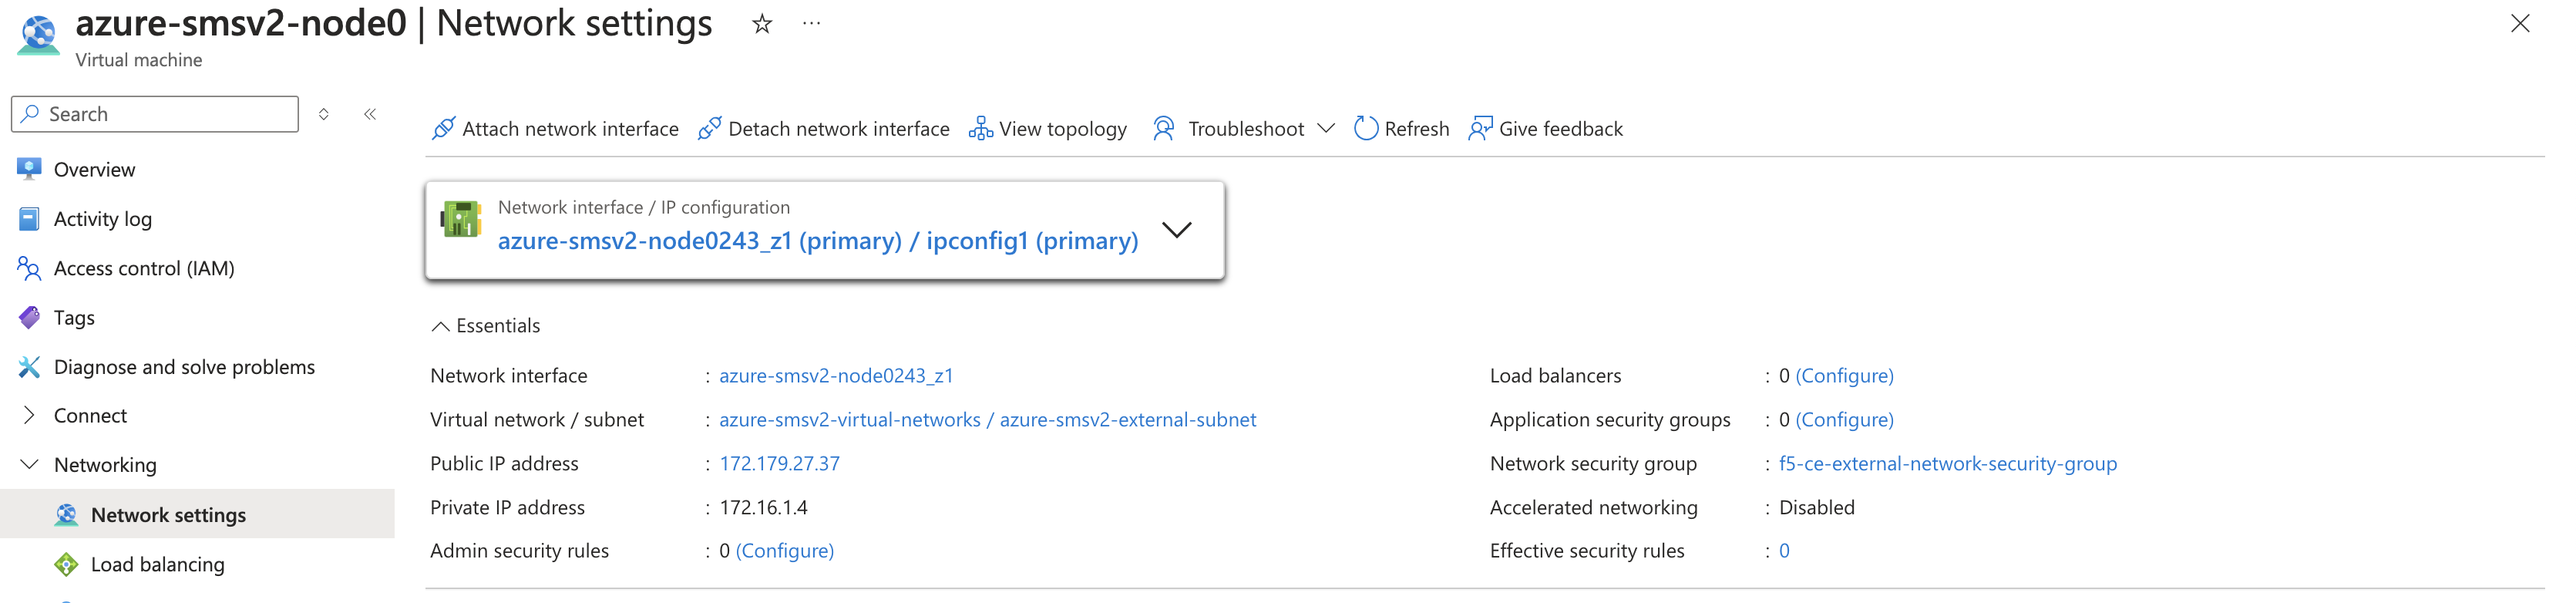The width and height of the screenshot is (2576, 603).
Task: Click Detach network interface button
Action: click(x=824, y=129)
